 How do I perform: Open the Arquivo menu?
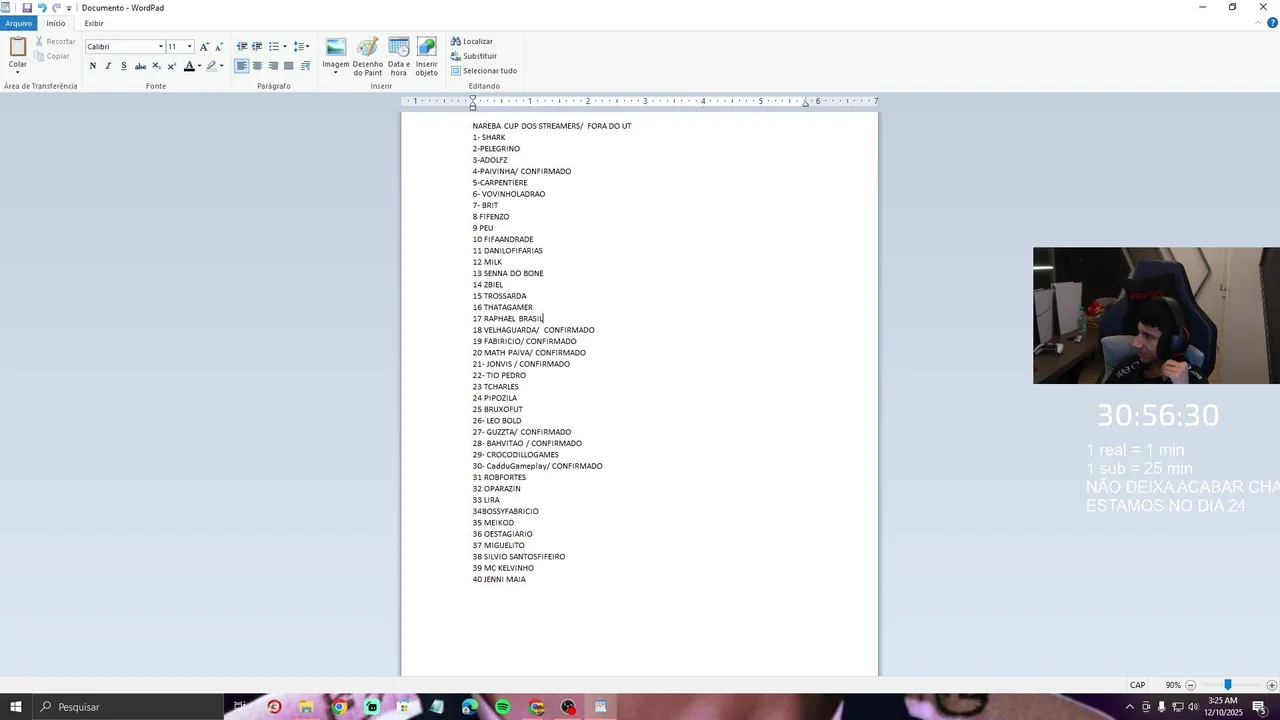click(18, 23)
